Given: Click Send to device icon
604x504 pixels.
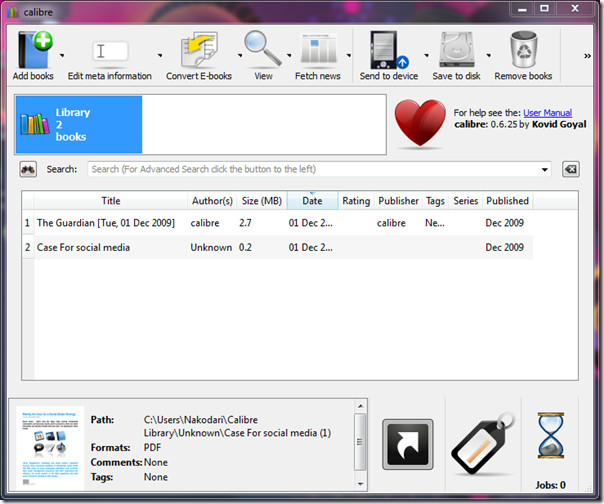Looking at the screenshot, I should click(x=389, y=50).
